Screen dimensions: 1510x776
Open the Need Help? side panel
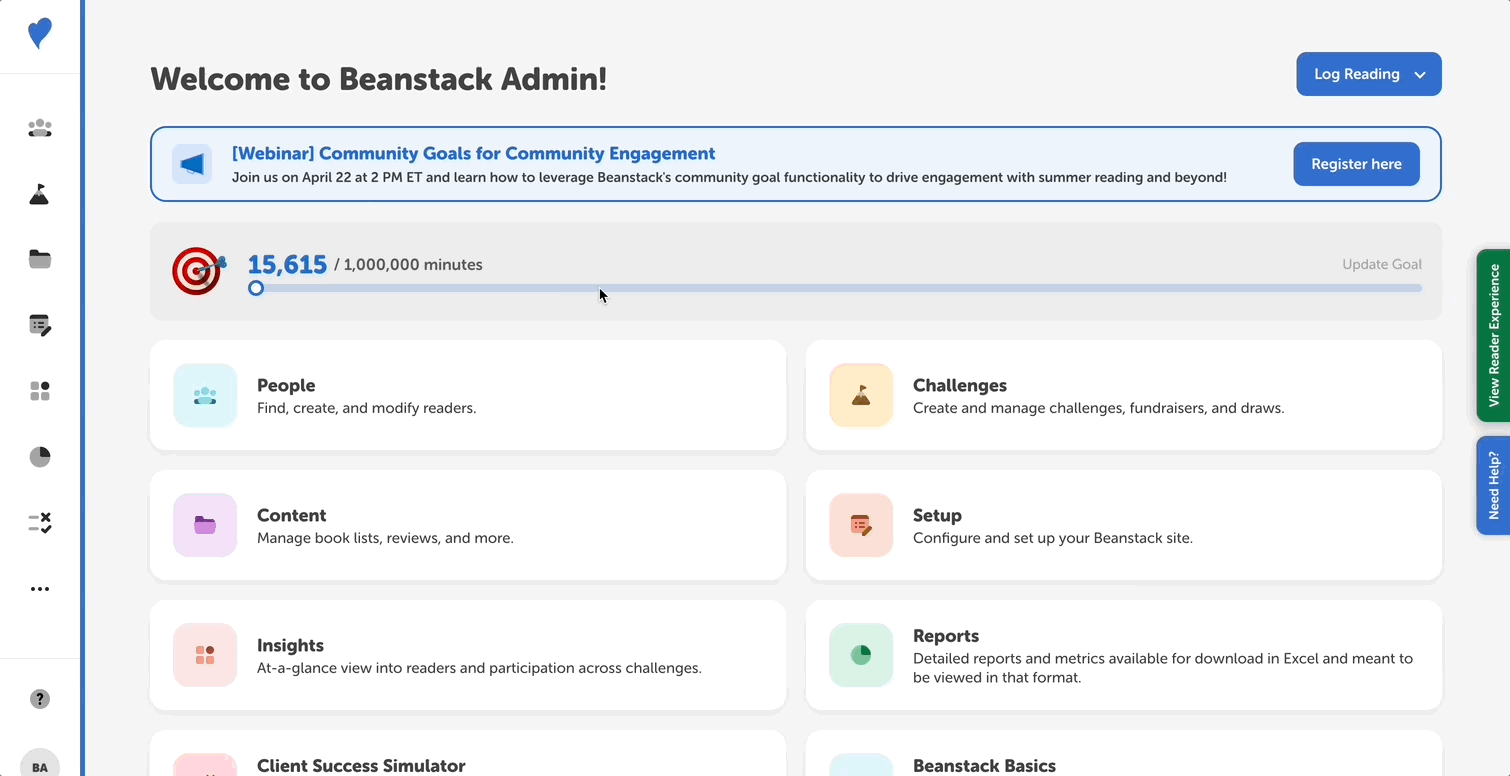coord(1494,485)
